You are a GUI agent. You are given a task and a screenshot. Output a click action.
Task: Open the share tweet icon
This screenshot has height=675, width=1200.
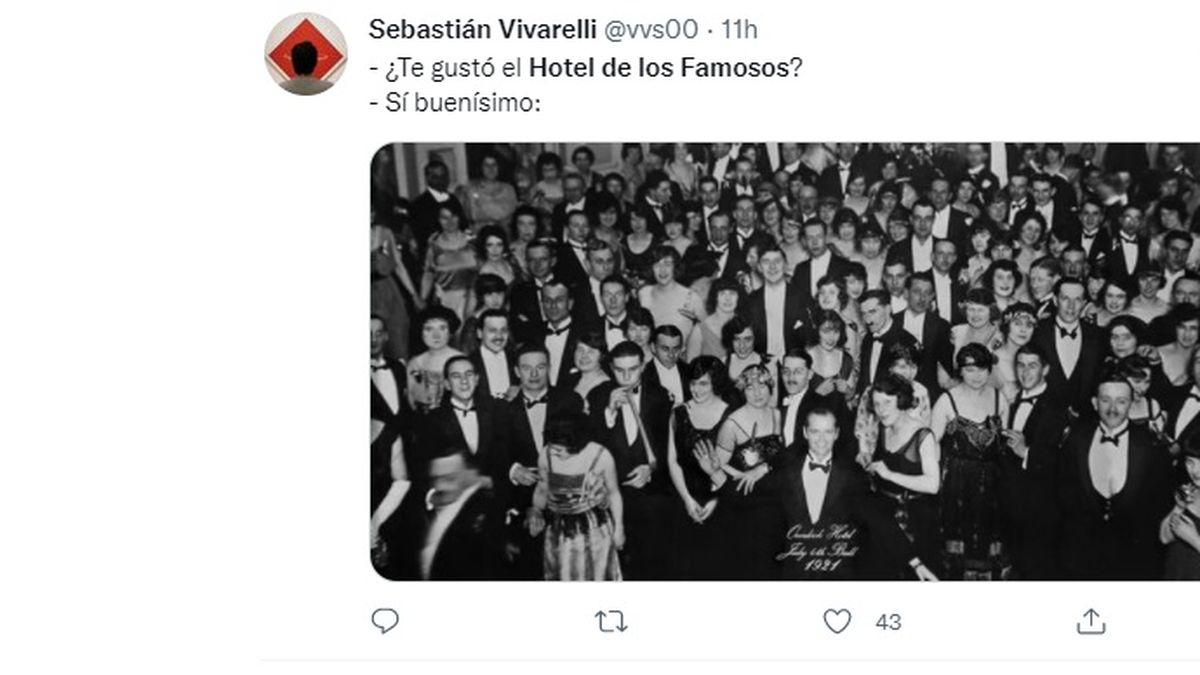point(1091,621)
